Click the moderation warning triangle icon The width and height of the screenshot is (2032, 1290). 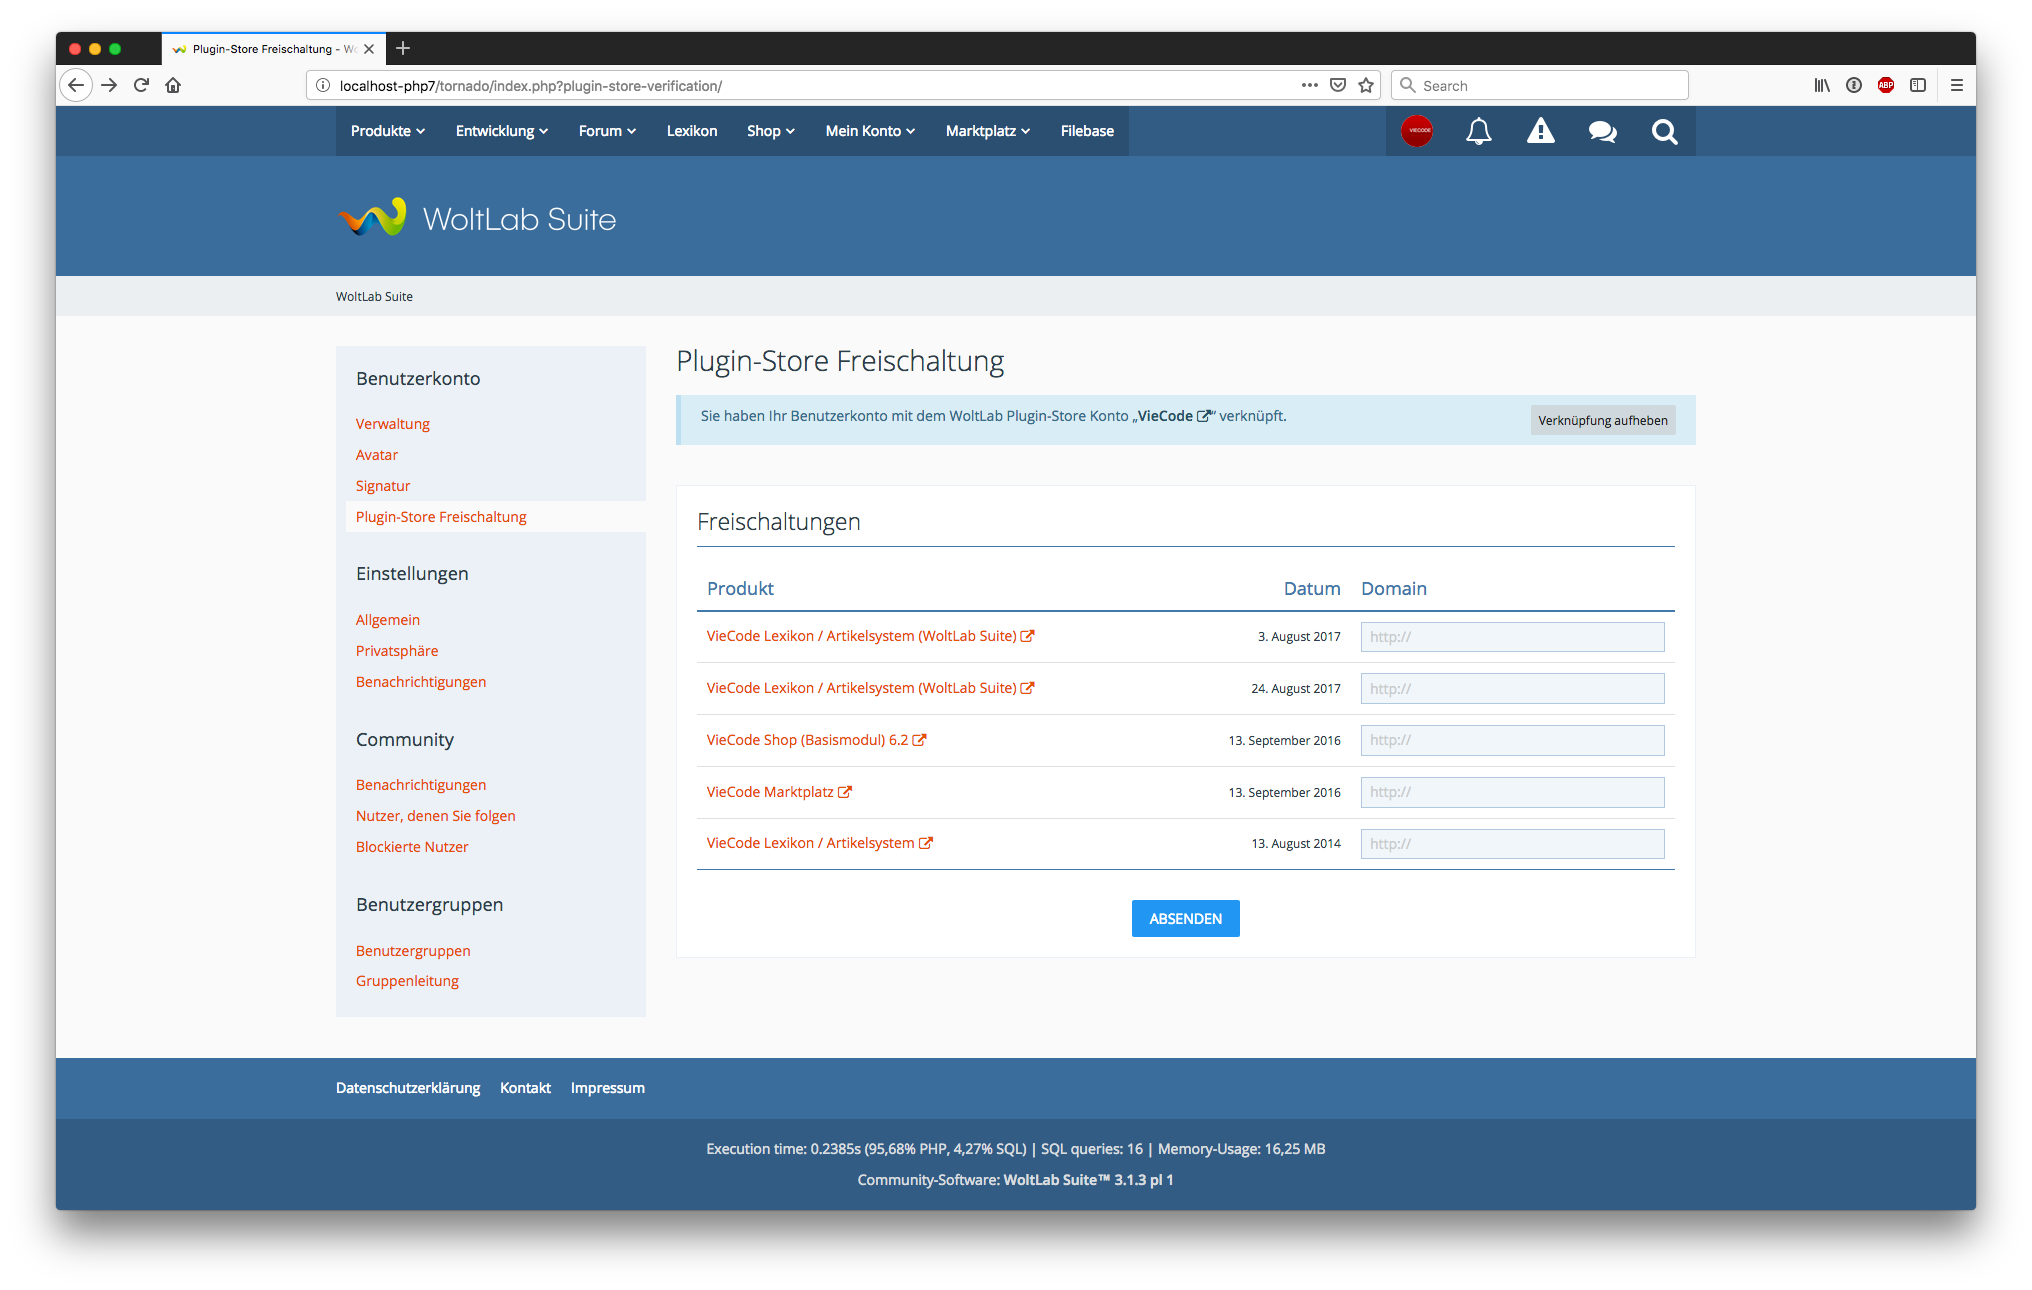1540,131
